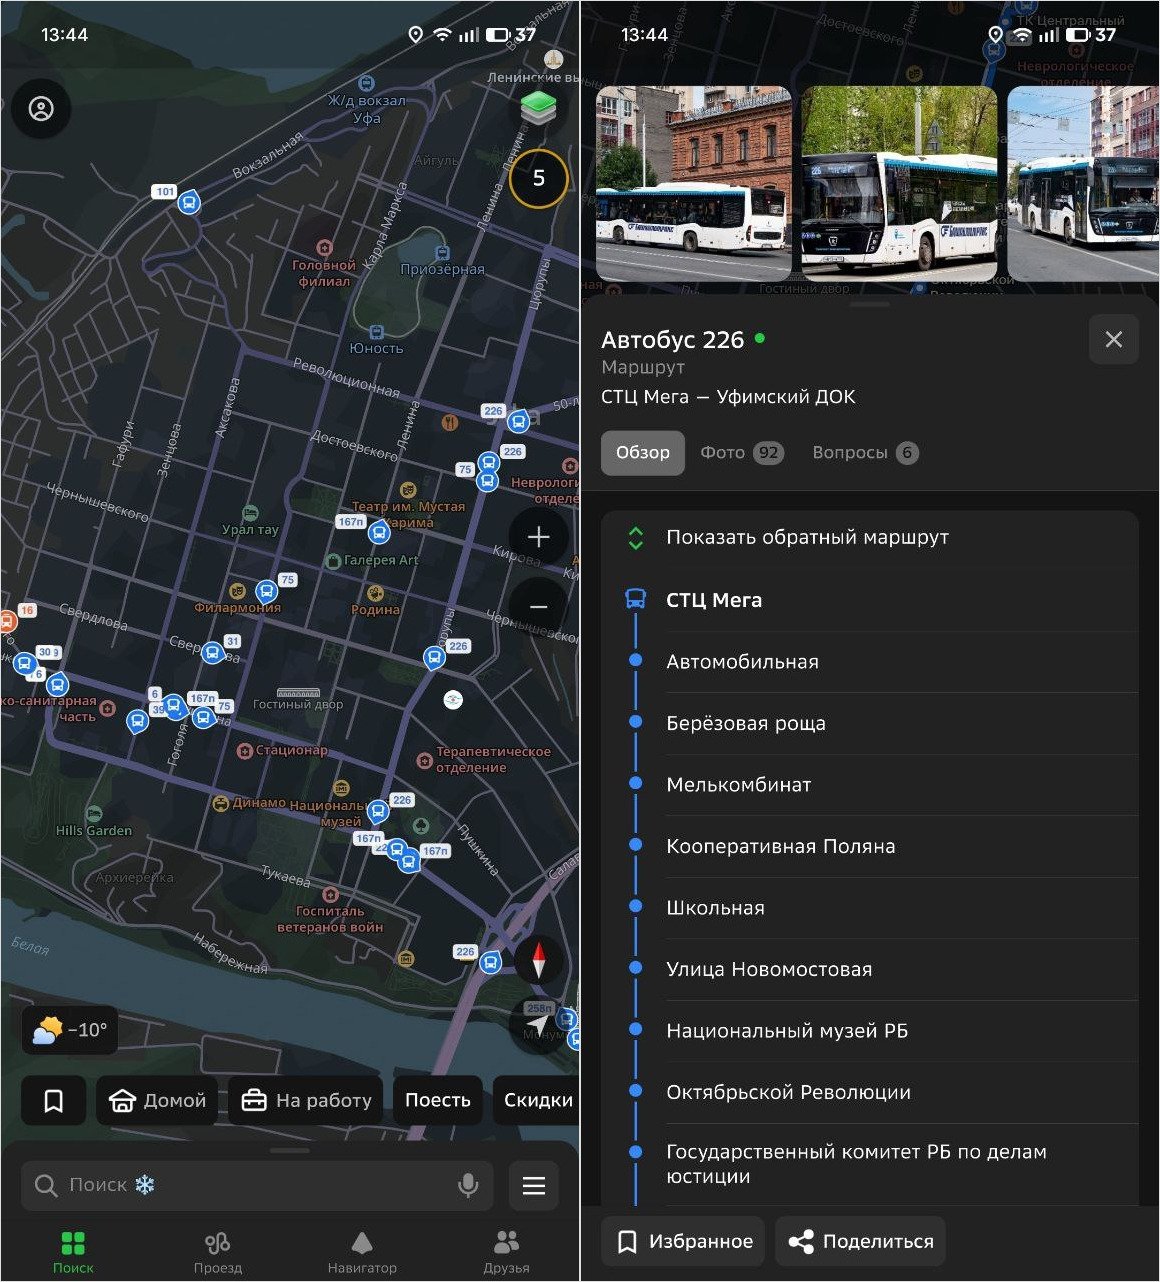Viewport: 1160px width, 1282px height.
Task: Open the user profile icon
Action: [41, 109]
